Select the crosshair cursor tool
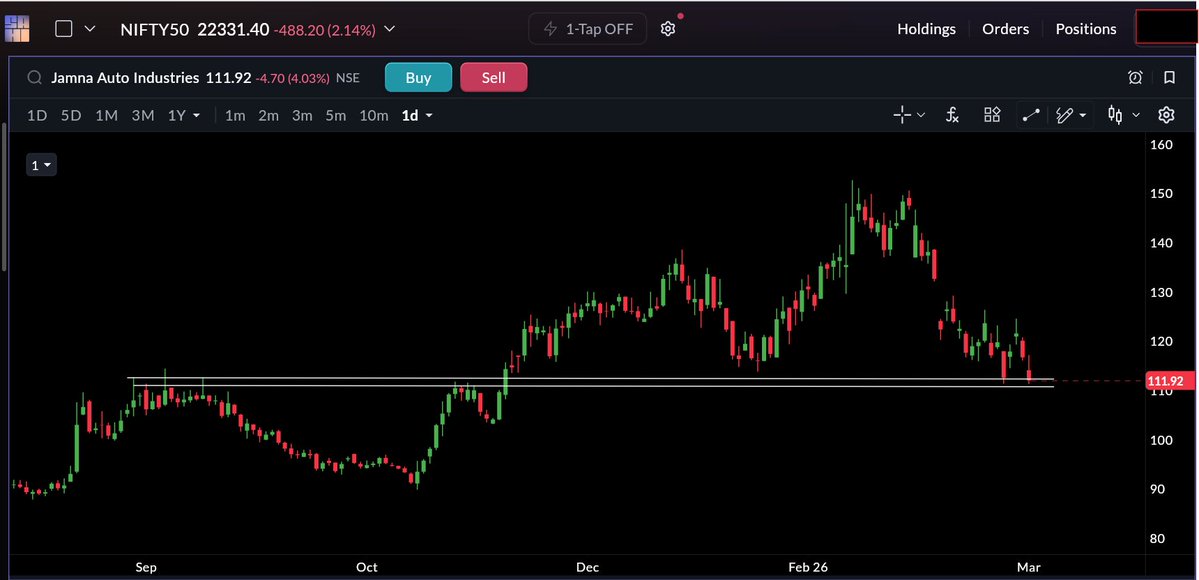The width and height of the screenshot is (1199, 580). 902,116
